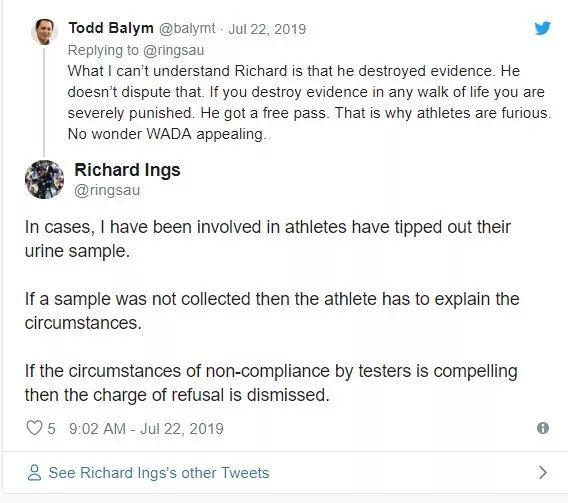Viewport: 568px width, 503px height.
Task: Open the Jul 22, 2019 reply date
Action: click(x=267, y=29)
